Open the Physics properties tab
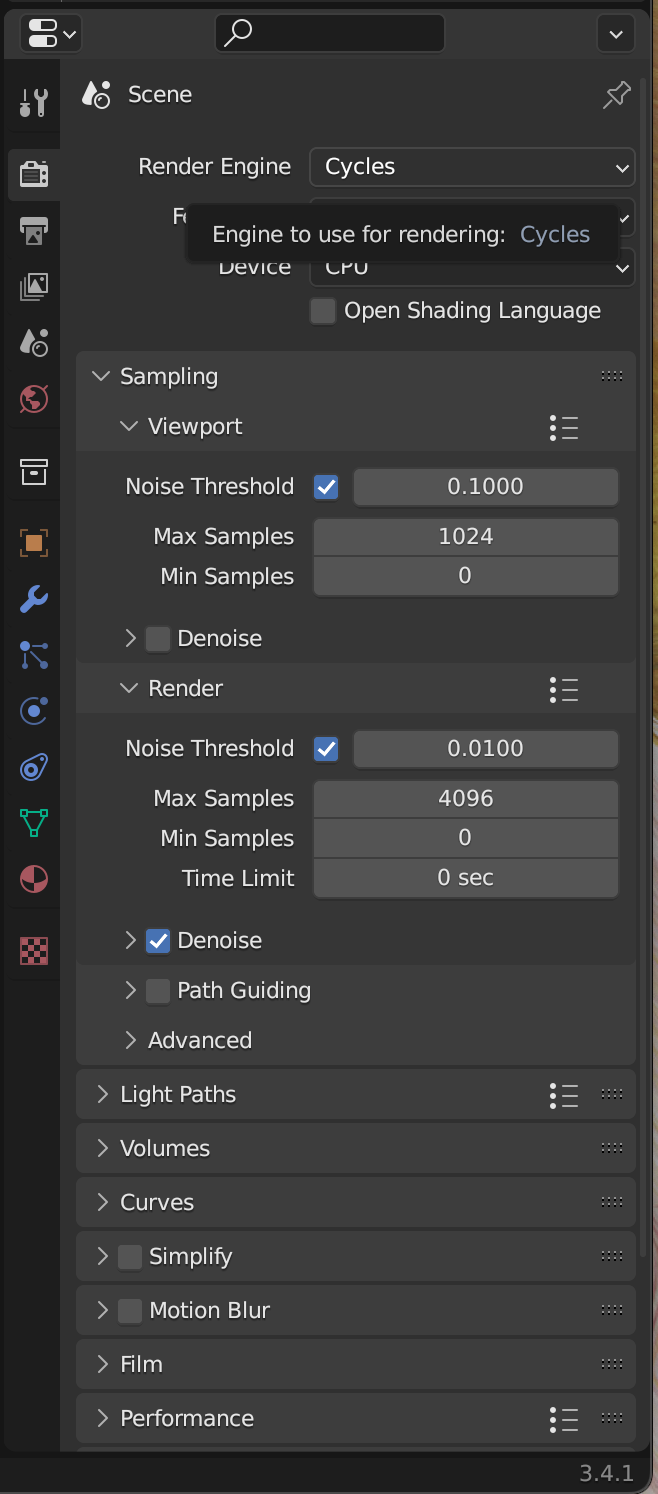The height and width of the screenshot is (1494, 658). click(x=33, y=711)
